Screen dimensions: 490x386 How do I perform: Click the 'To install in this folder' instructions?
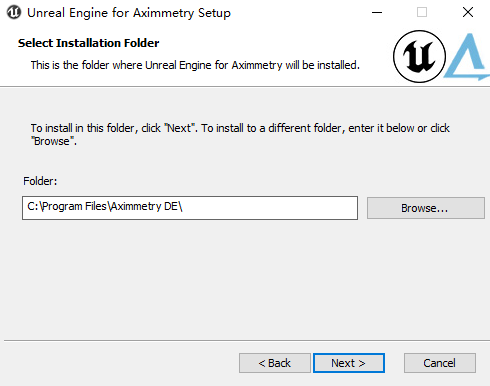240,134
